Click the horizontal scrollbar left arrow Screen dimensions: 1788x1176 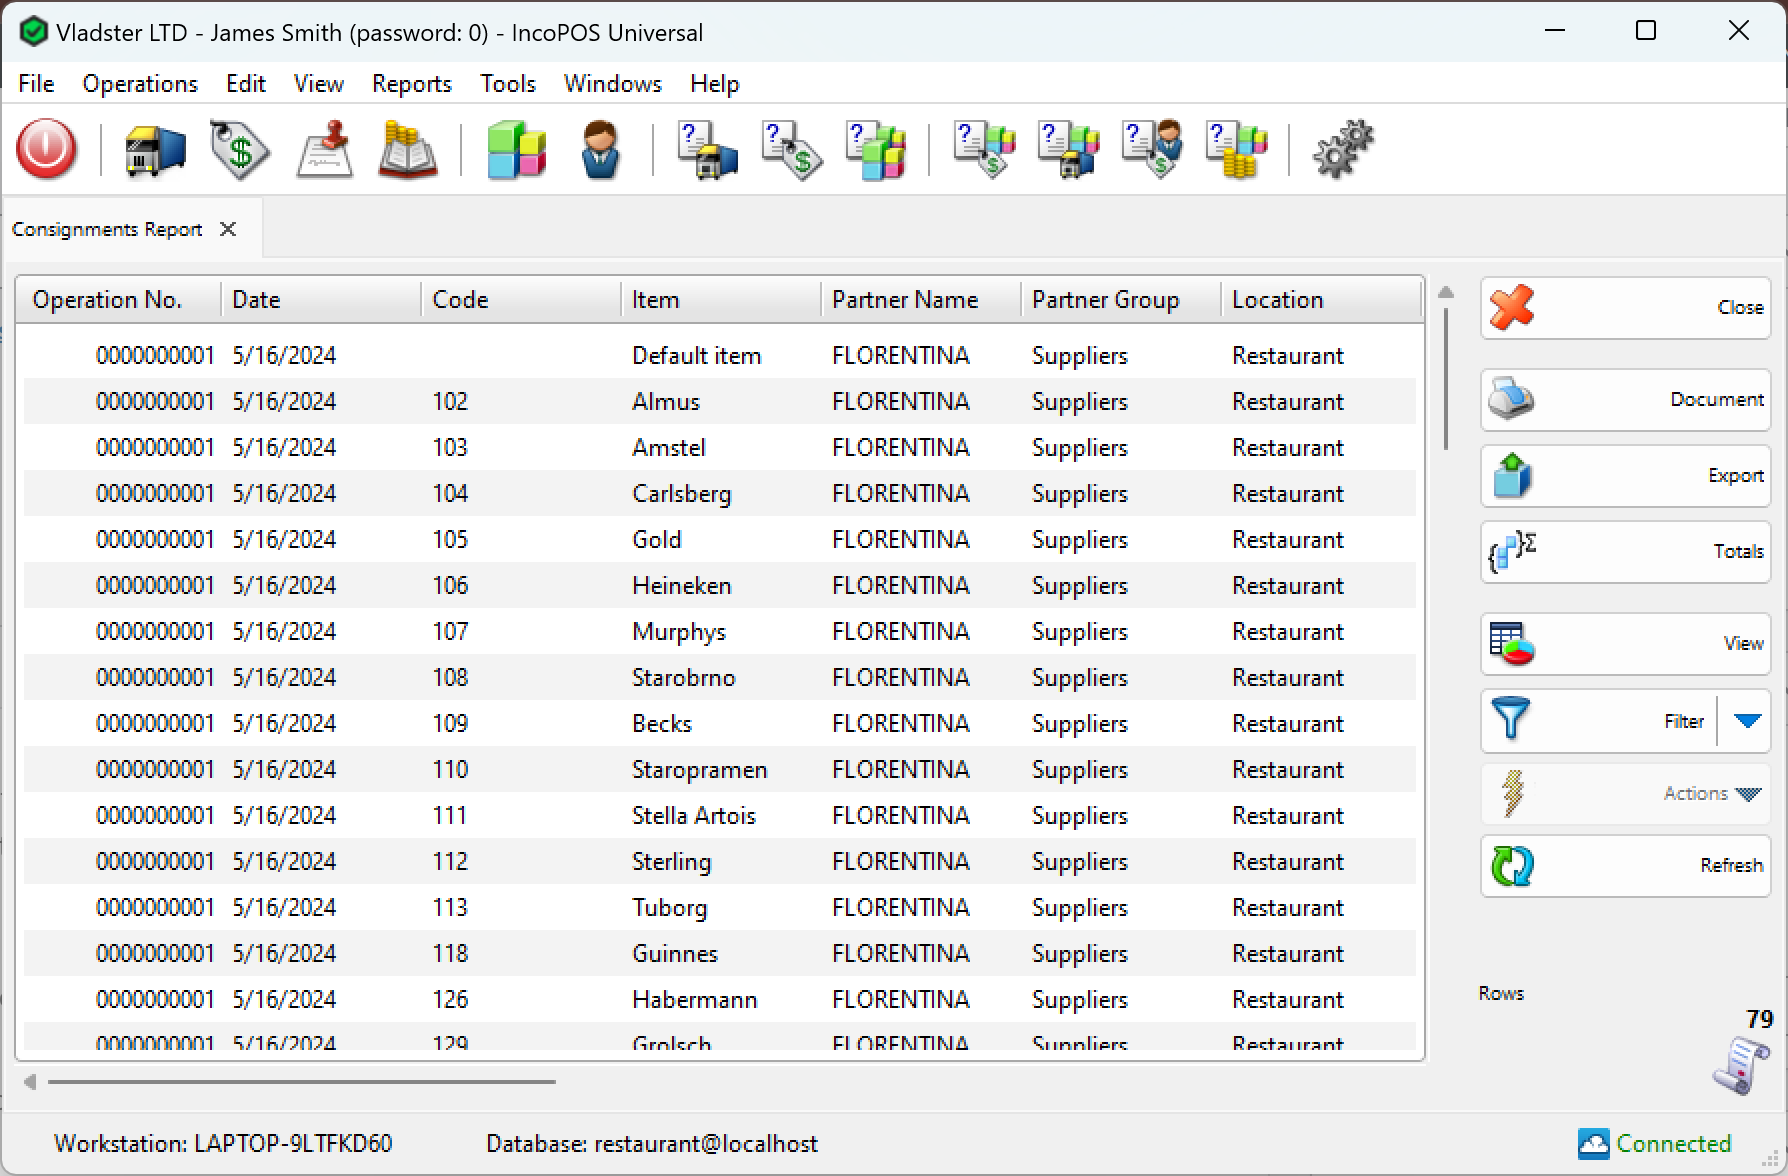tap(30, 1081)
